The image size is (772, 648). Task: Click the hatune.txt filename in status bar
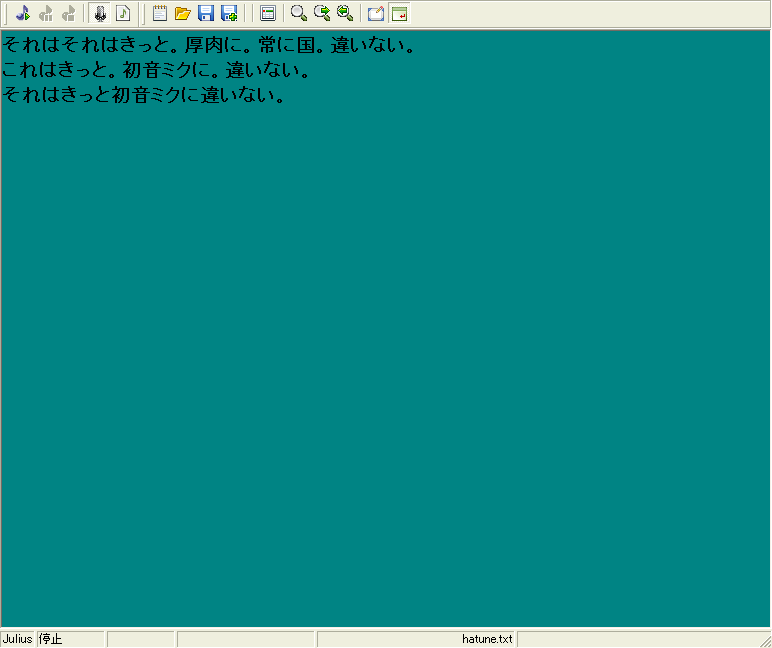pos(487,639)
